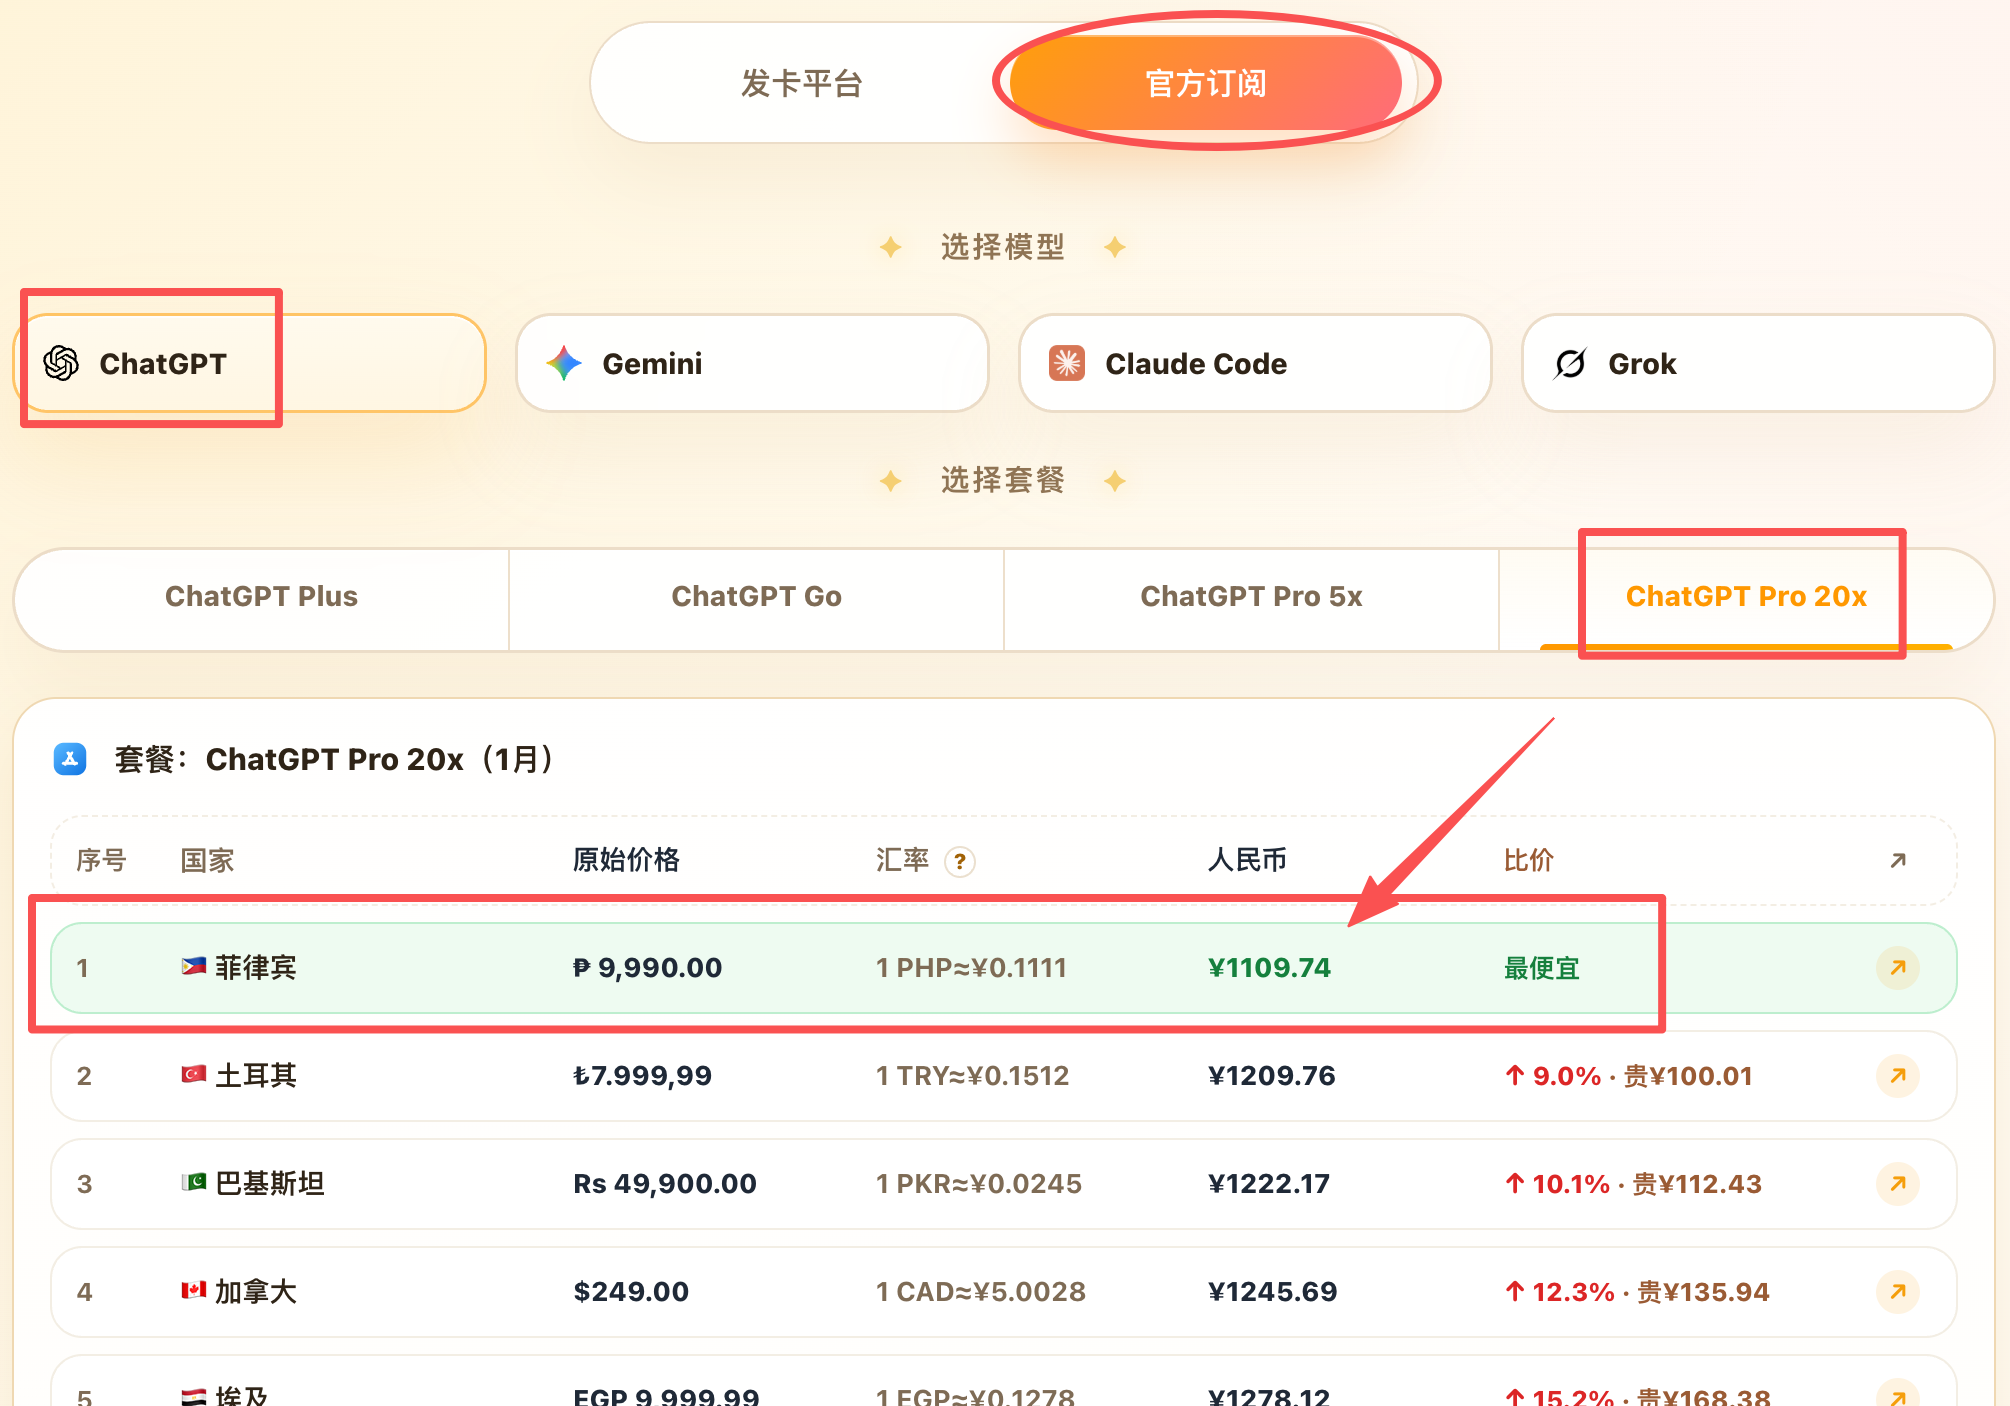
Task: Select the 官方订阅 toggle option
Action: pos(1206,83)
